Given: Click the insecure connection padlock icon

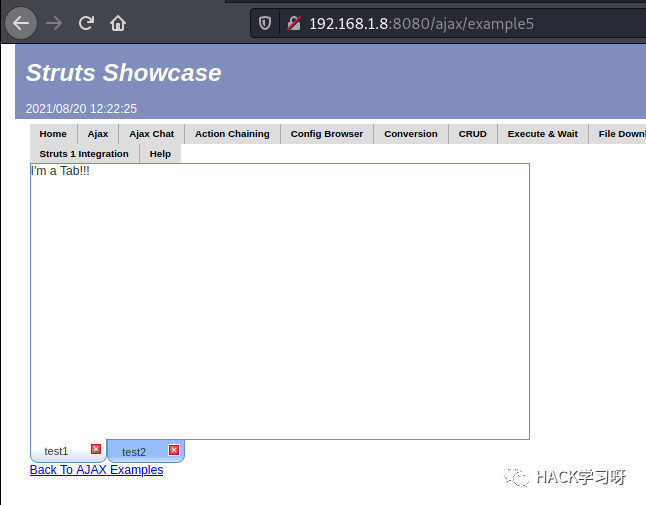Looking at the screenshot, I should (x=294, y=23).
